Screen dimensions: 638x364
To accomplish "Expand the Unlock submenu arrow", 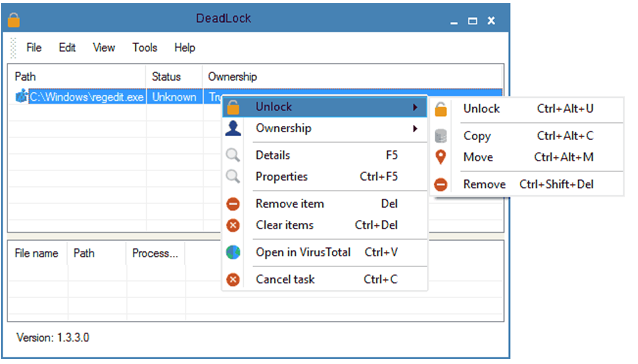I will 415,107.
